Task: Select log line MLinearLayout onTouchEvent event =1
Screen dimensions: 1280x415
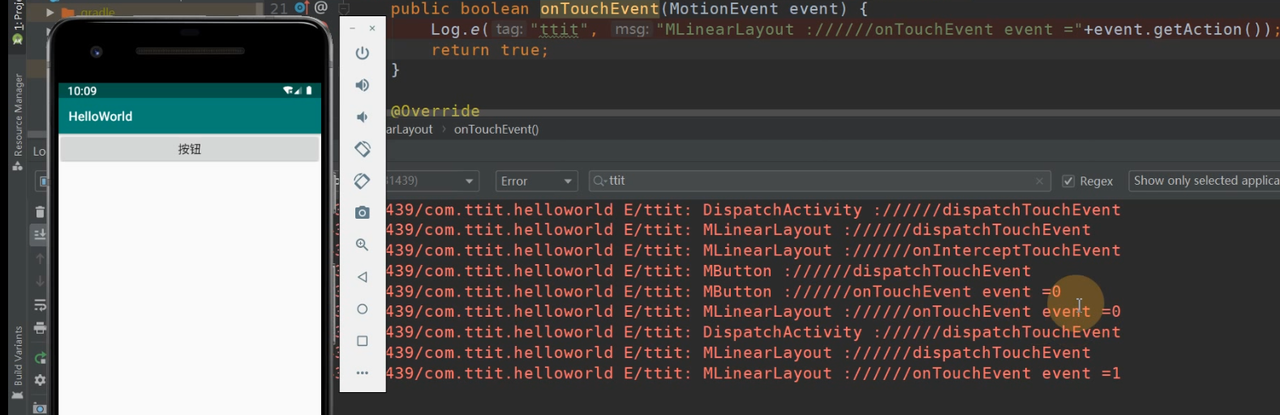Action: tap(752, 373)
